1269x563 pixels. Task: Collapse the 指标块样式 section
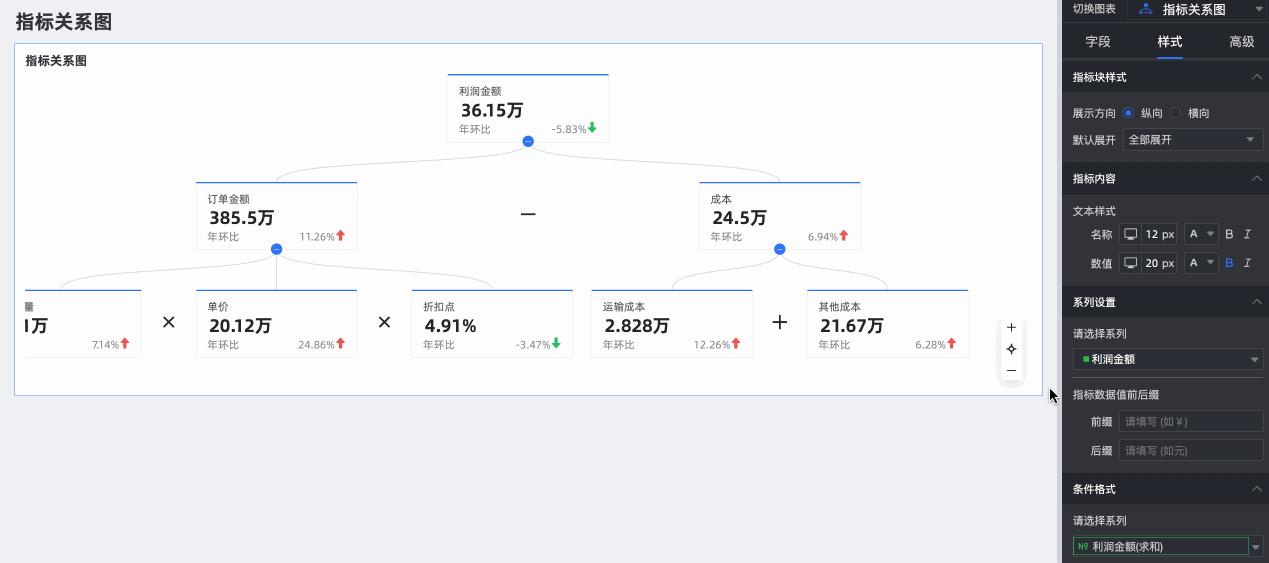point(1257,77)
